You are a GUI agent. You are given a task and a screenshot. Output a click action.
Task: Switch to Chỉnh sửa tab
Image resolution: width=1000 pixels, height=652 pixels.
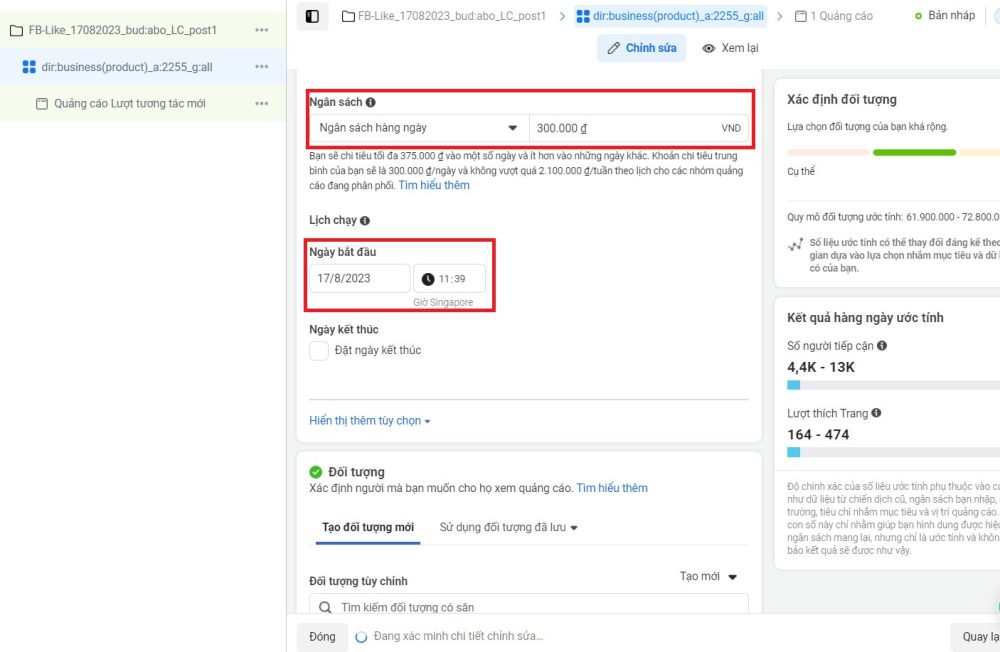[x=642, y=48]
